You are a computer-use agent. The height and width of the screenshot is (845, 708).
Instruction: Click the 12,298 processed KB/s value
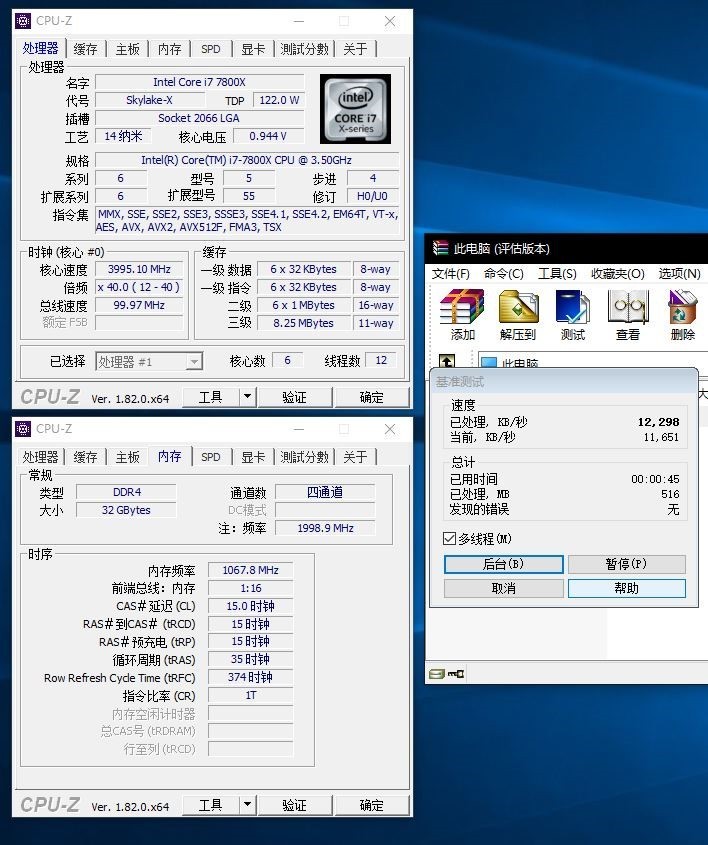point(658,422)
